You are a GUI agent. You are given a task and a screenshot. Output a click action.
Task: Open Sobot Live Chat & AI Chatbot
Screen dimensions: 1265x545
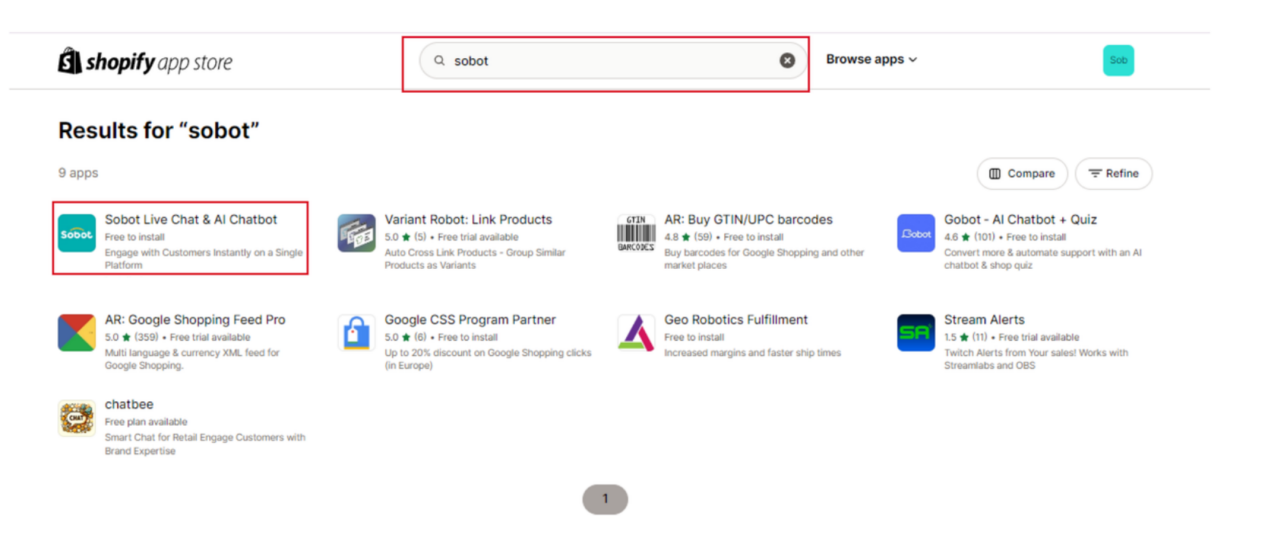pyautogui.click(x=191, y=220)
